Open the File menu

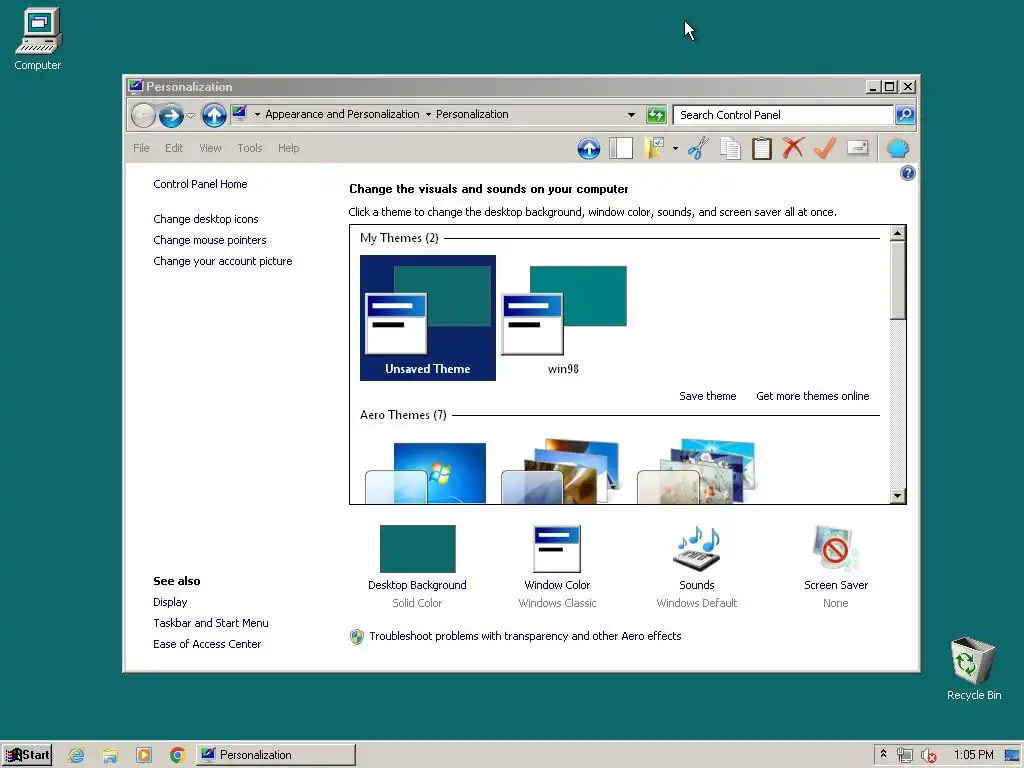(141, 148)
